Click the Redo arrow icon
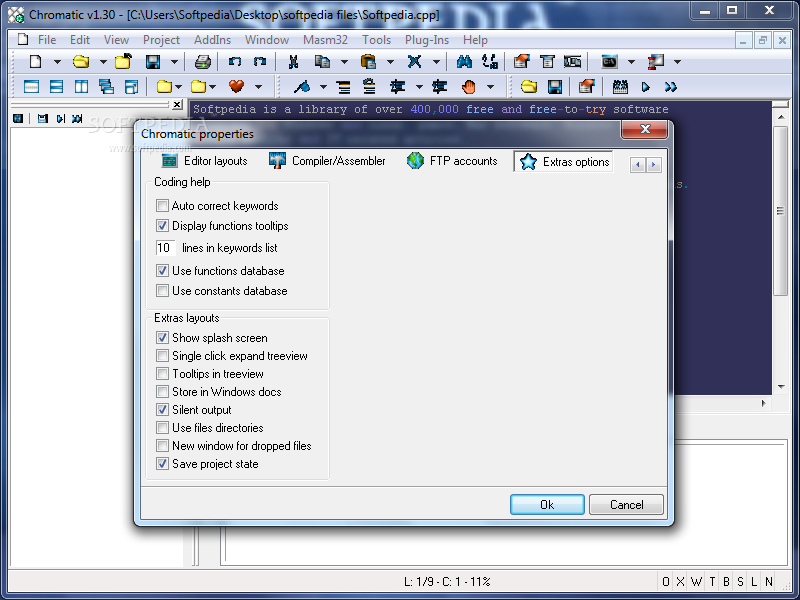Screen dimensions: 800x600 point(260,62)
